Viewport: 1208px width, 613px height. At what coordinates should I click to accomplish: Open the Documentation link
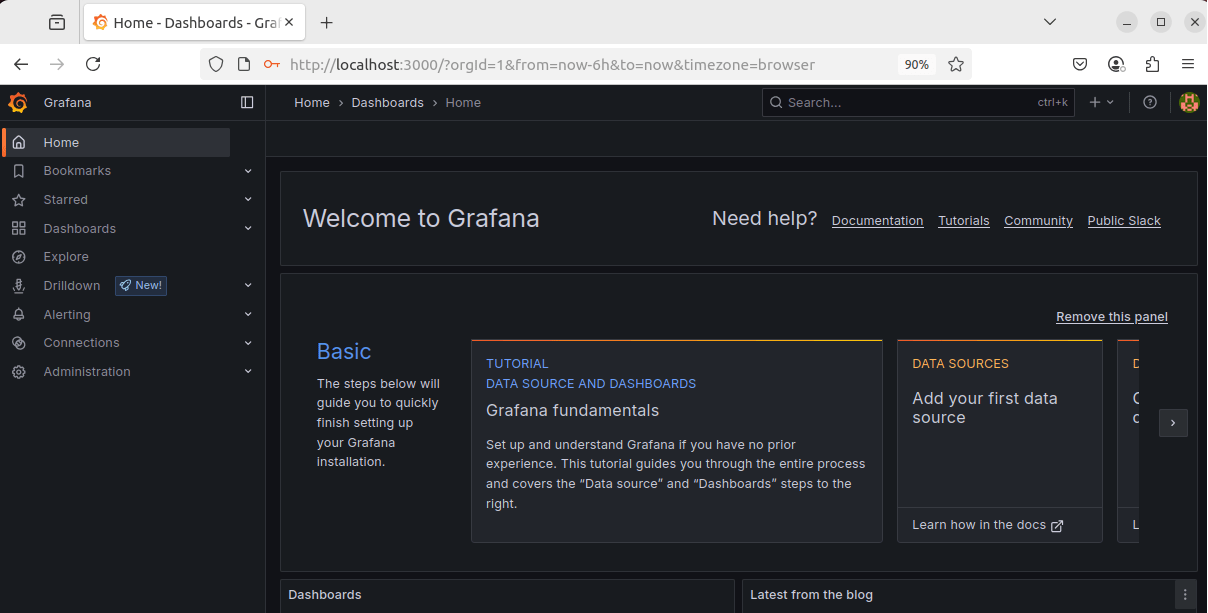(x=877, y=221)
